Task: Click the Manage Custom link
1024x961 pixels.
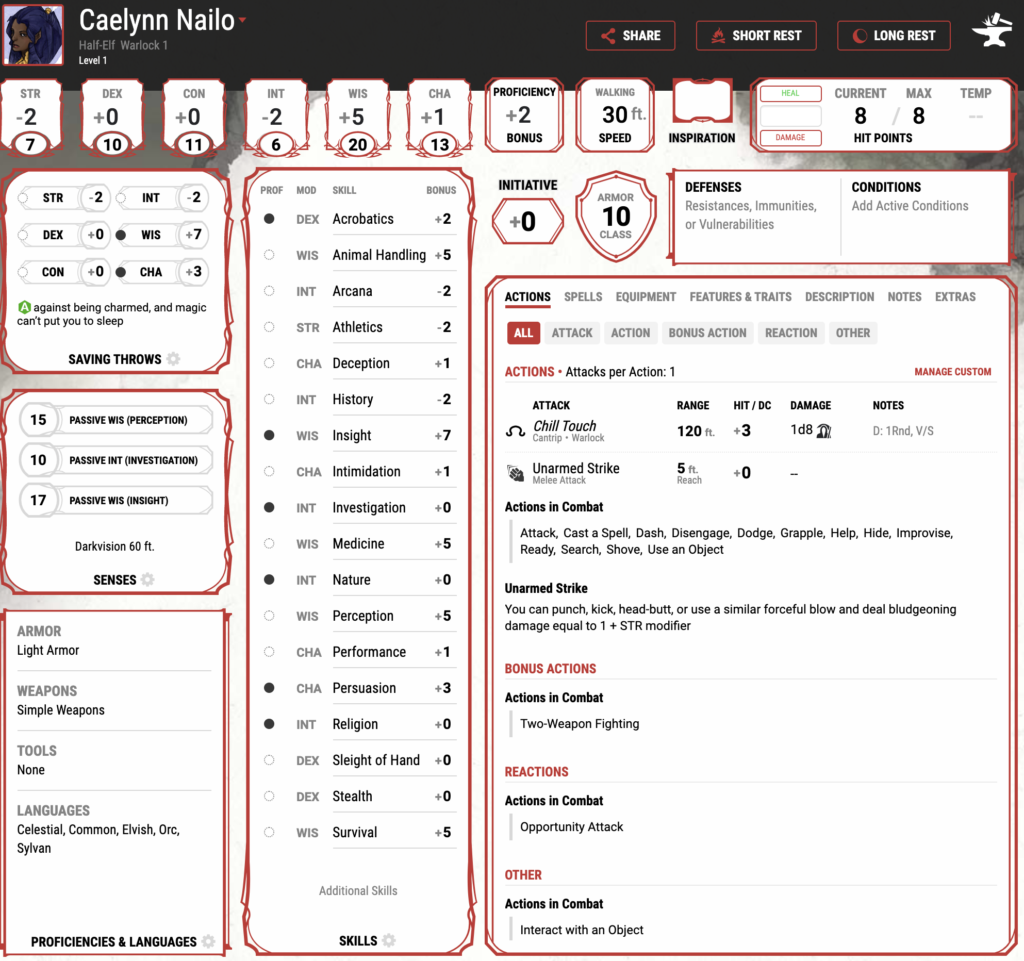Action: pyautogui.click(x=952, y=372)
